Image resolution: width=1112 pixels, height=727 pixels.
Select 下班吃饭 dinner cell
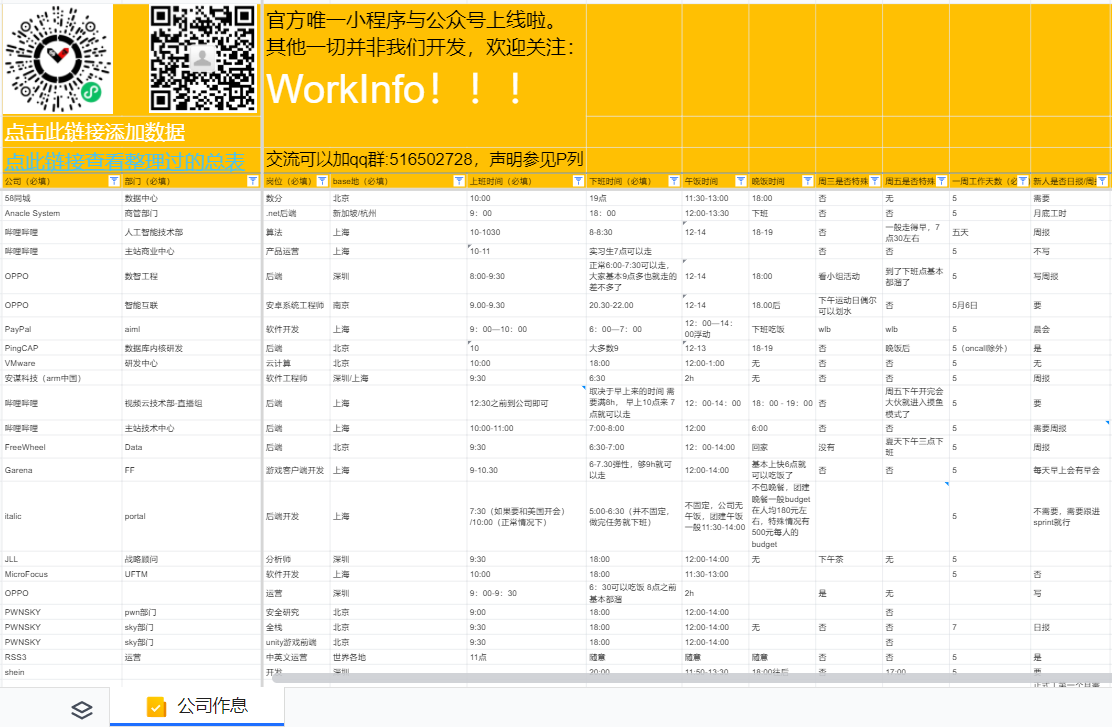pos(782,329)
